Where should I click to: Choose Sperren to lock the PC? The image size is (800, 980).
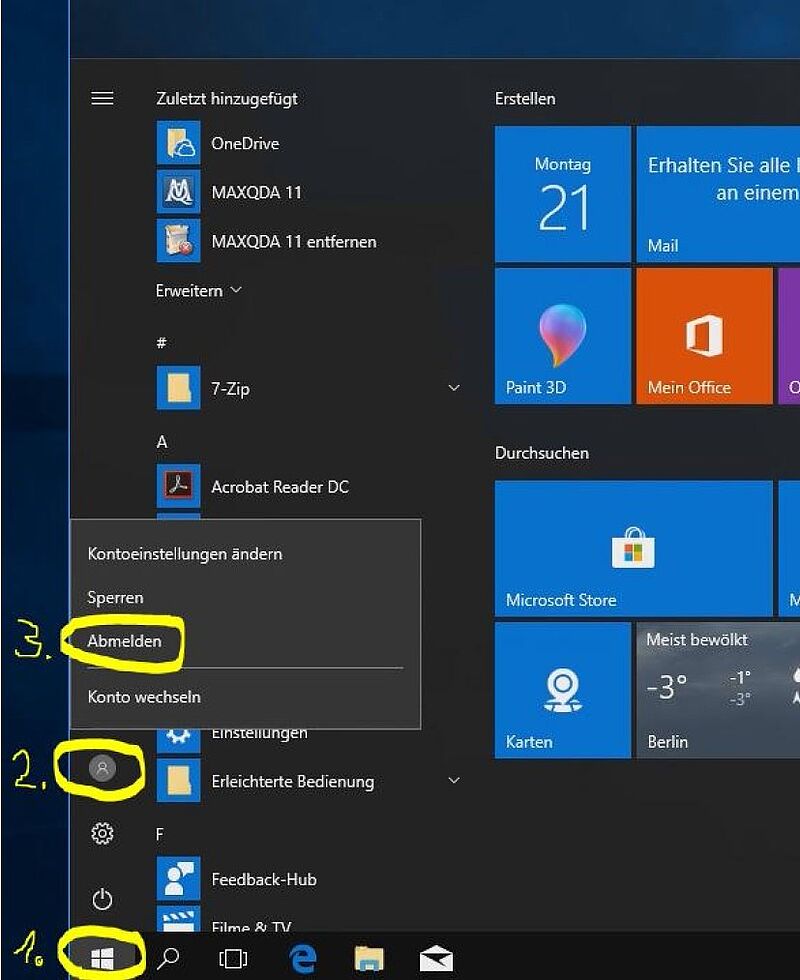[x=116, y=598]
